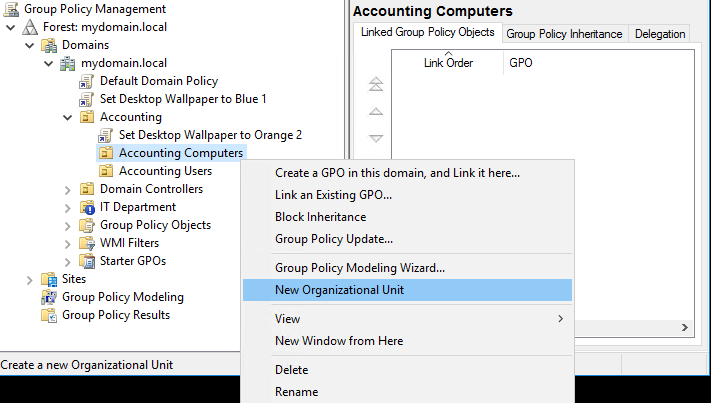Collapse the Domains node
Viewport: 711px width, 403px height.
[x=29, y=45]
